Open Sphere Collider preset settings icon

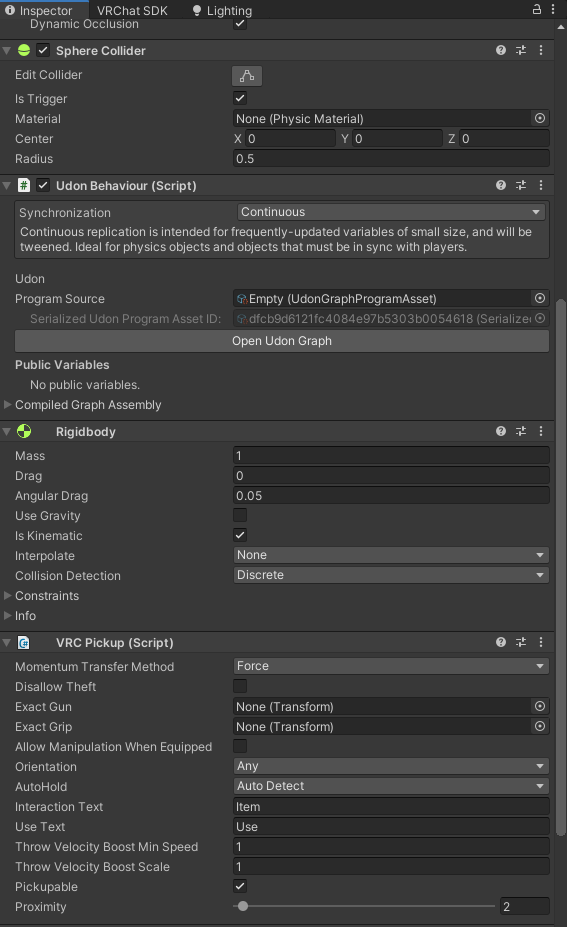pos(521,50)
